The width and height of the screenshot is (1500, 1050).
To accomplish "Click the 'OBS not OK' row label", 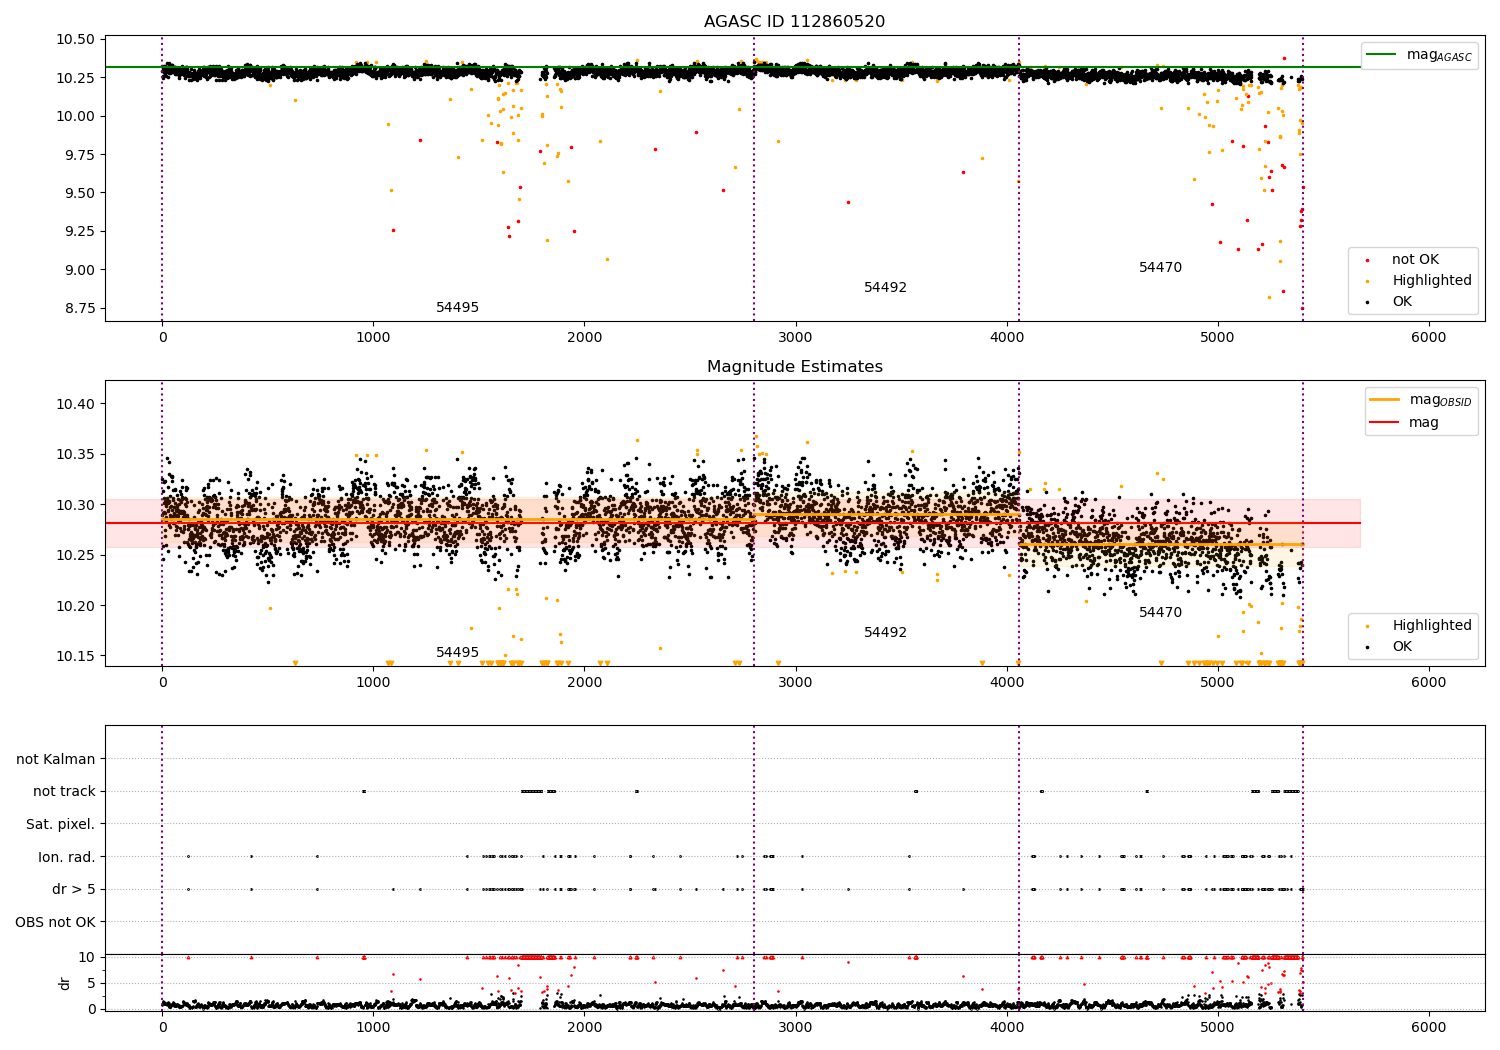I will (55, 922).
